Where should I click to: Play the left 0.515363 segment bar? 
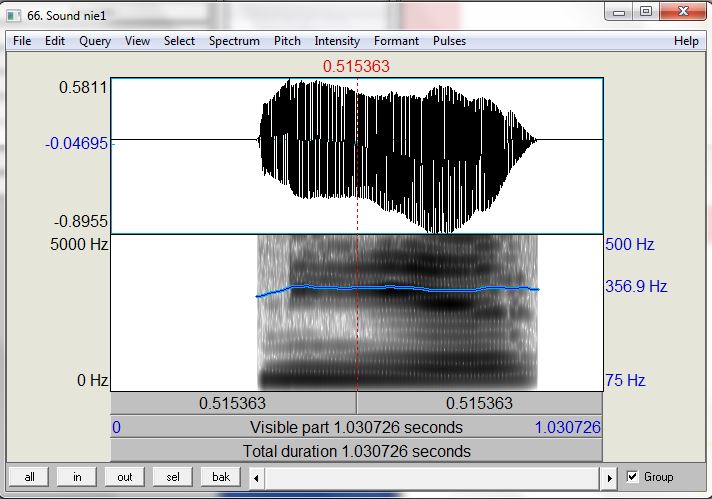[233, 403]
